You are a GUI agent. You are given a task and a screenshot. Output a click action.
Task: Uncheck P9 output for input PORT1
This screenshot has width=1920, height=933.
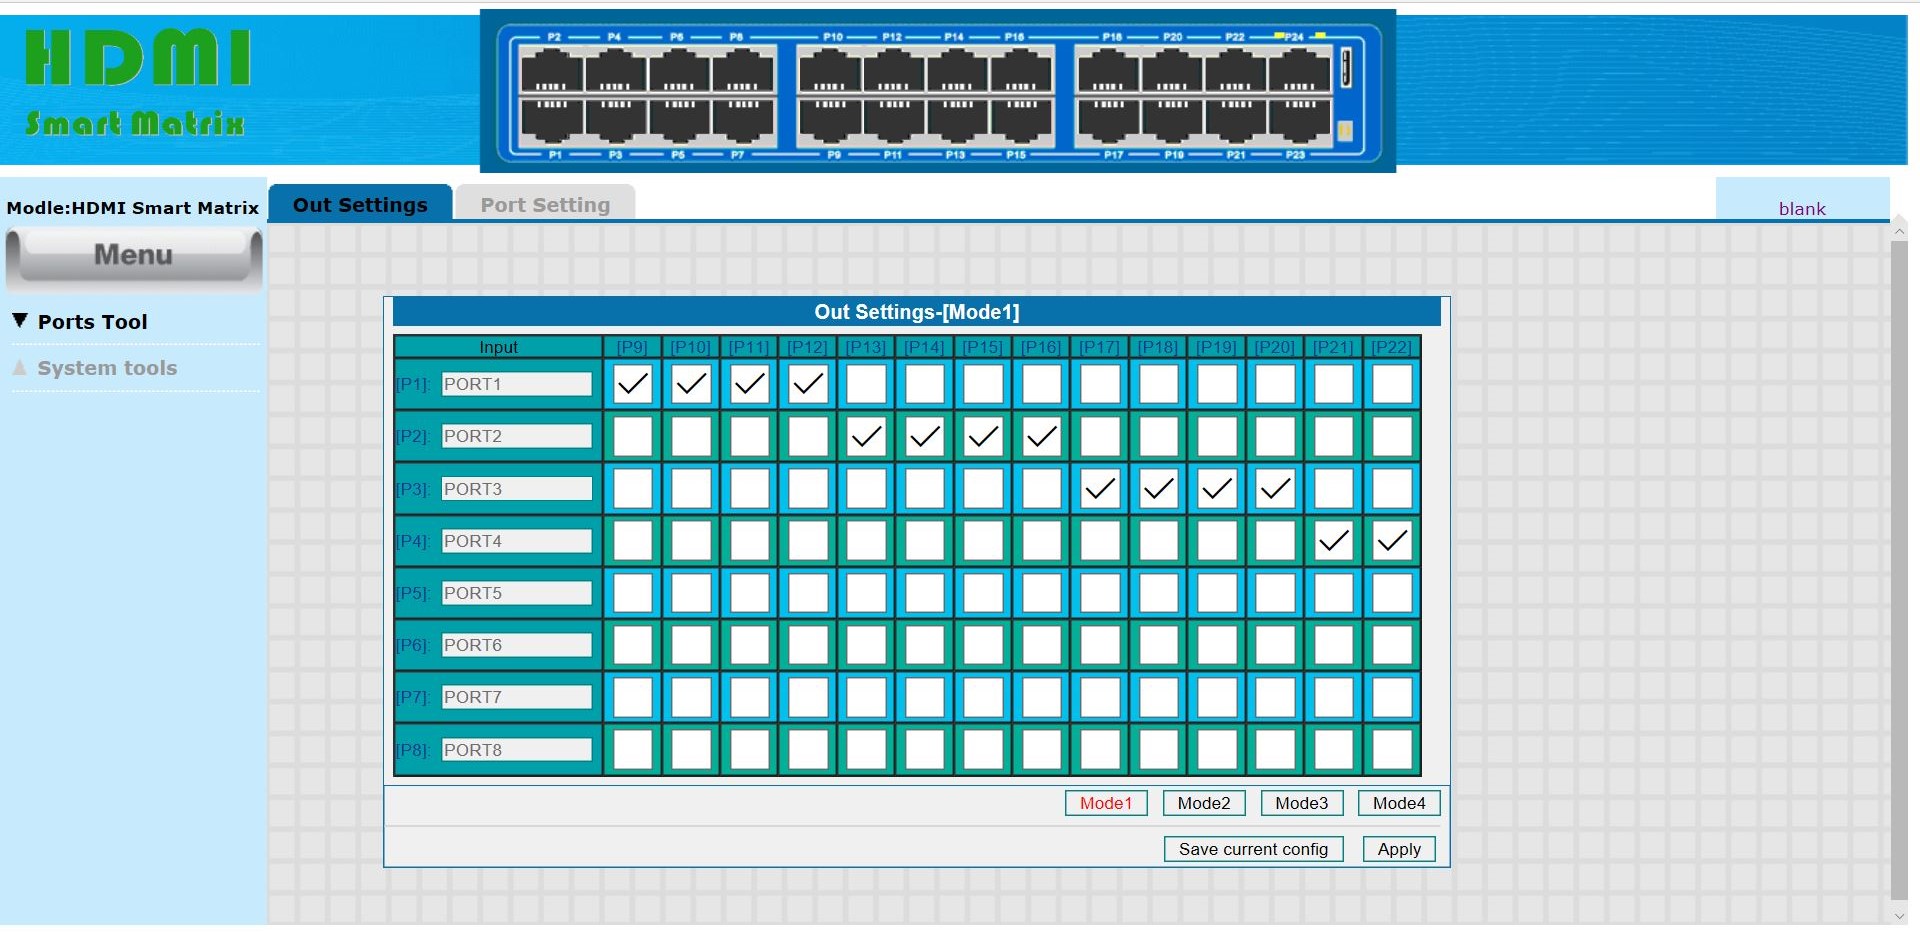(x=633, y=384)
